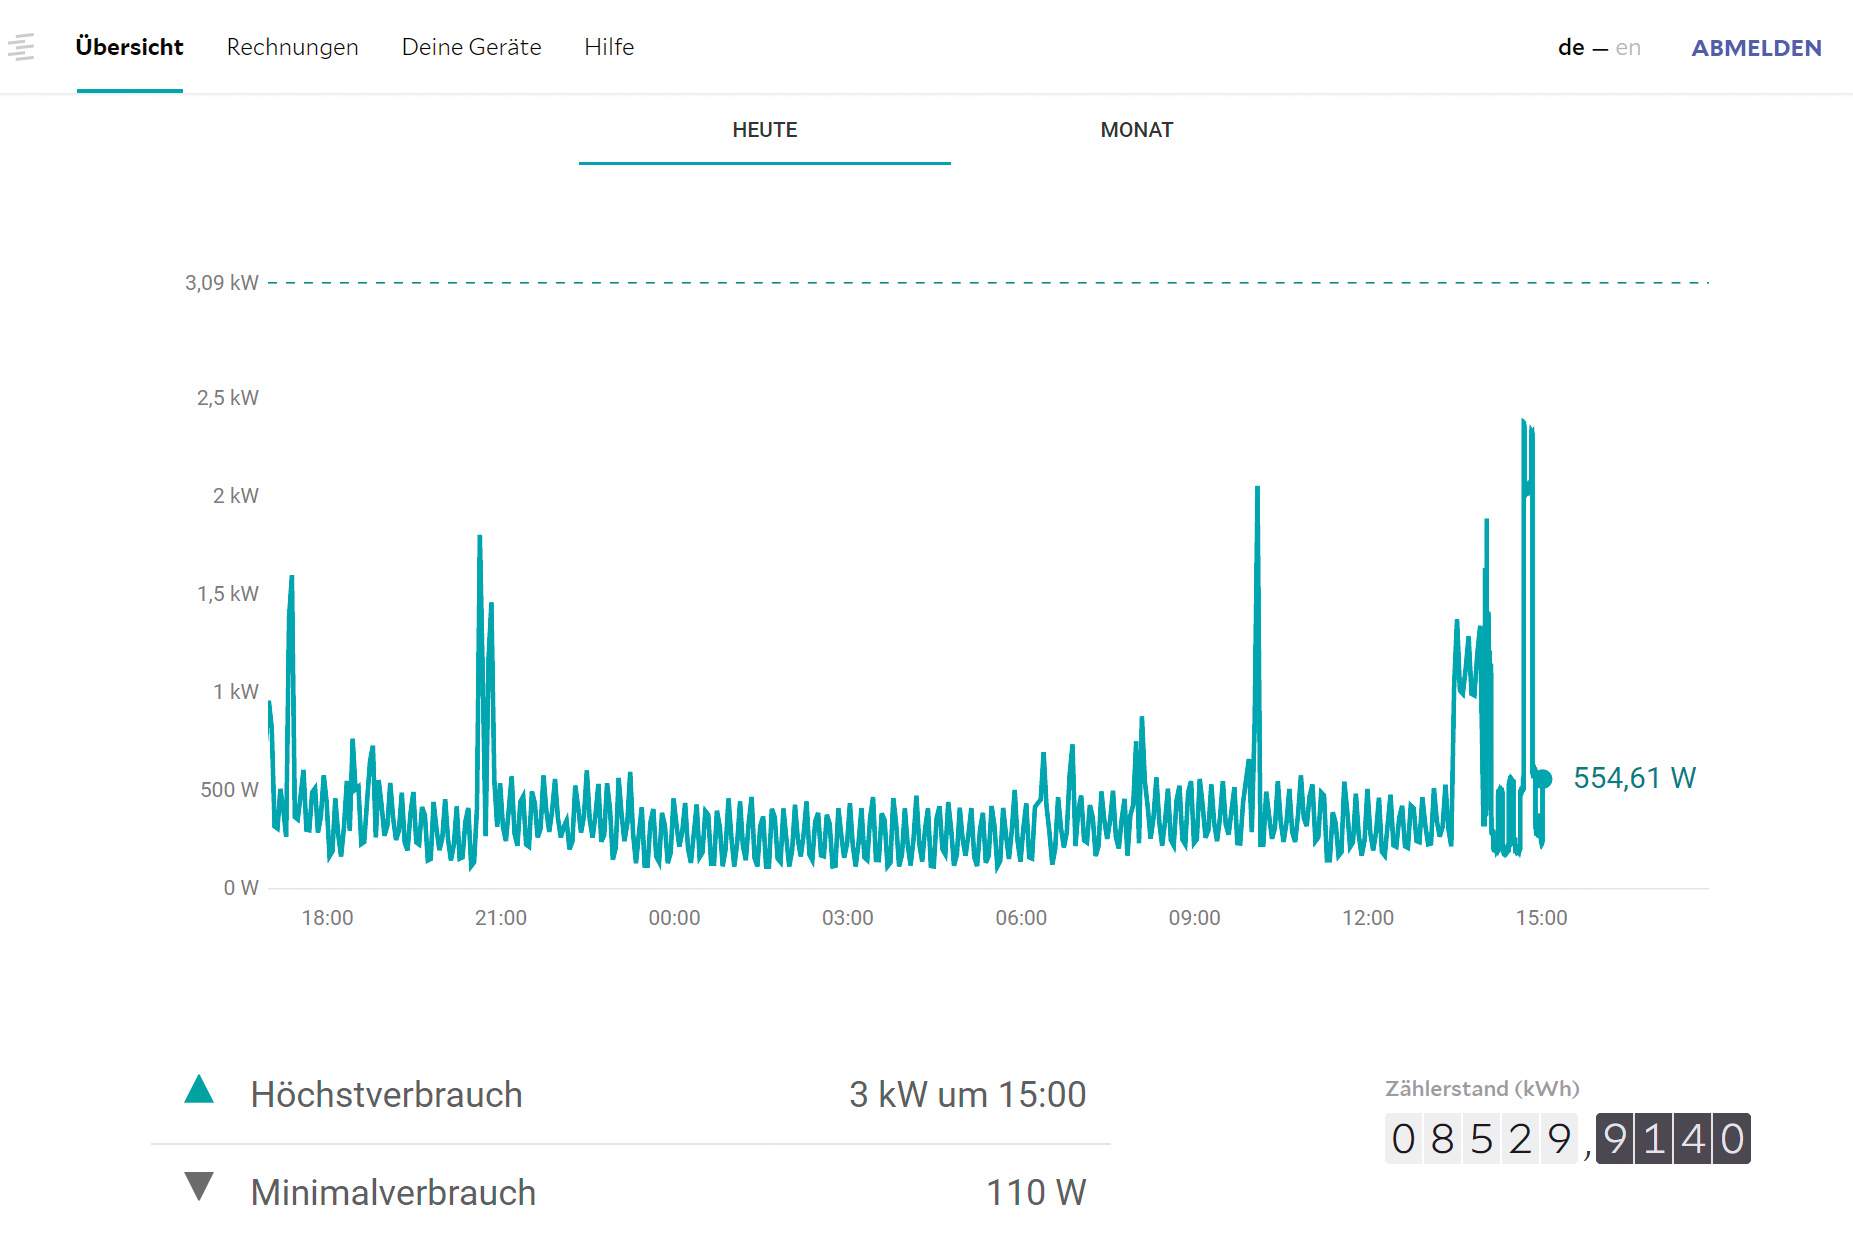Click the 15:00 time label

[1542, 918]
